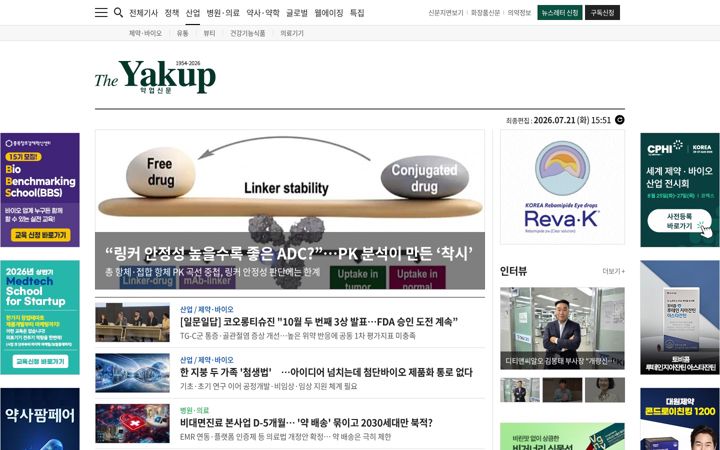The image size is (720, 450).
Task: Click the 비대면진료 article thumbnail image
Action: point(132,423)
